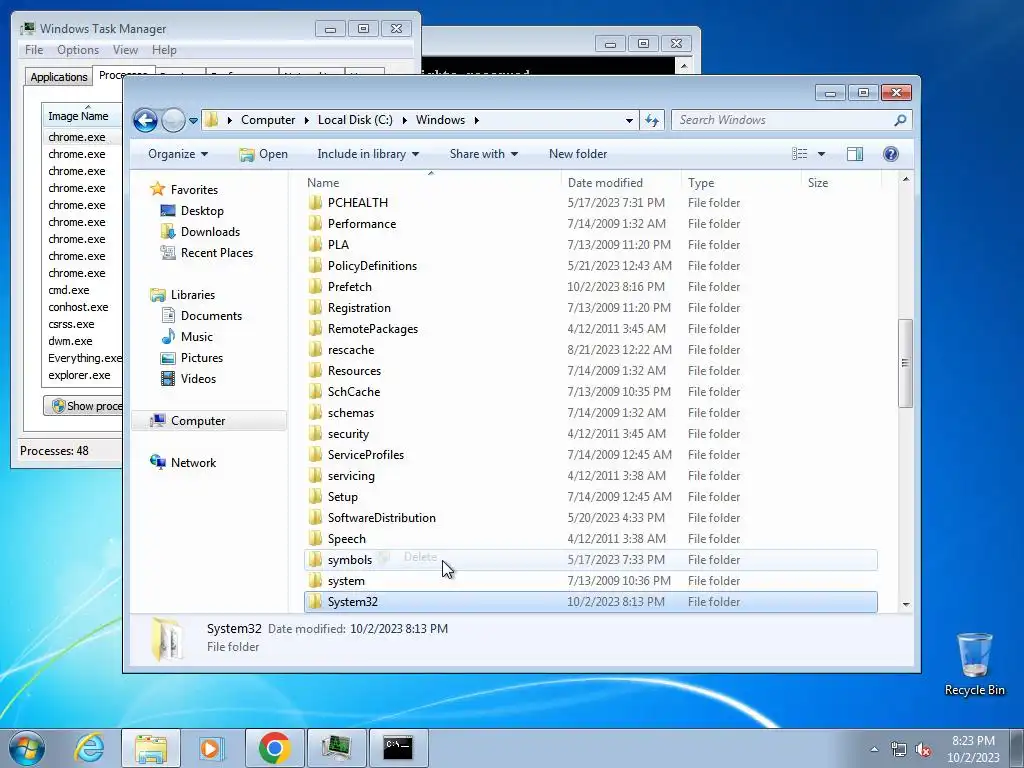Select the security folder

click(590, 434)
